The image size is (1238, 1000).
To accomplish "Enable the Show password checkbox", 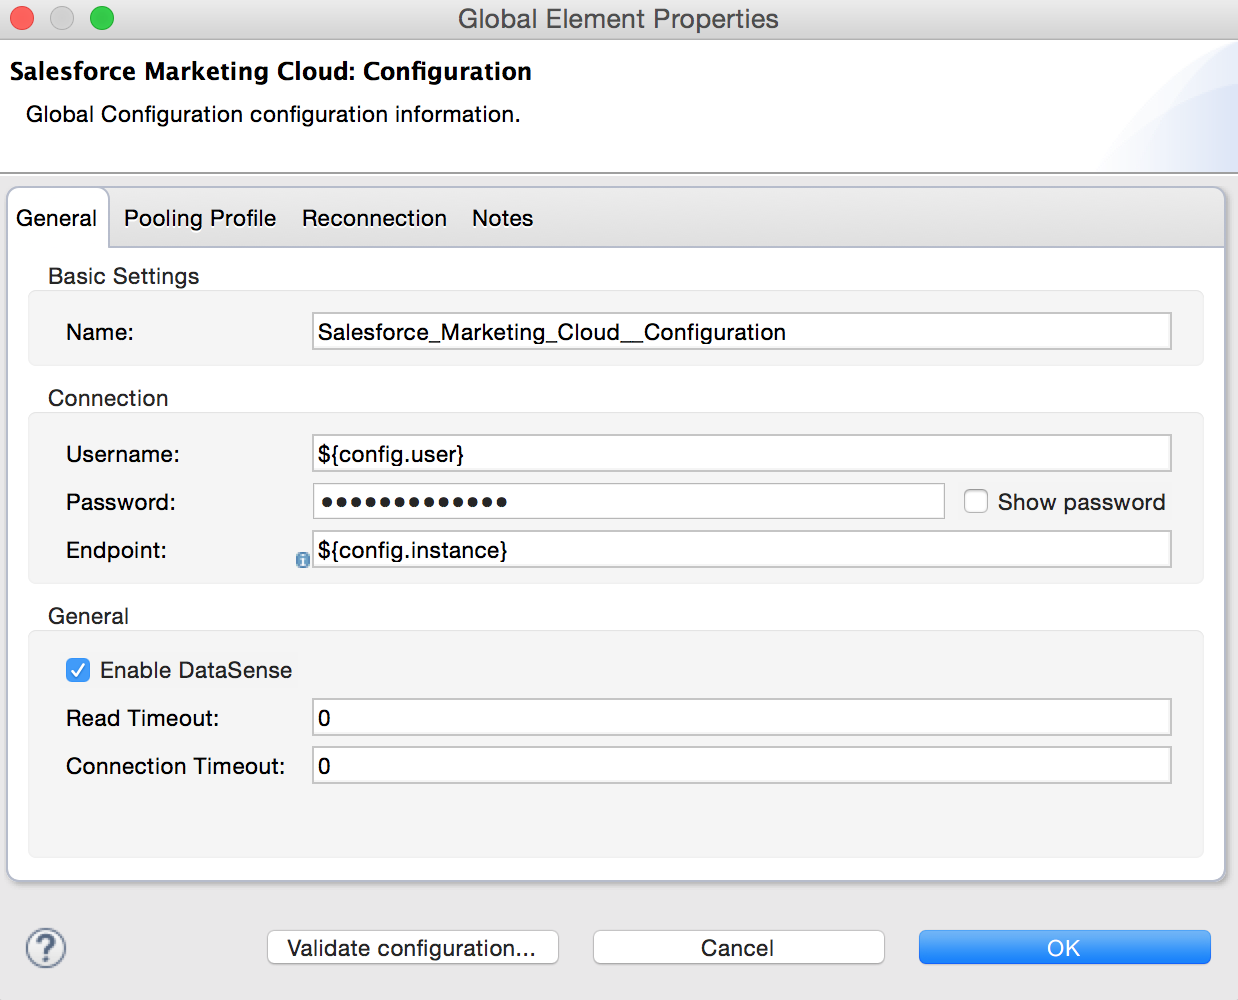I will click(x=976, y=501).
